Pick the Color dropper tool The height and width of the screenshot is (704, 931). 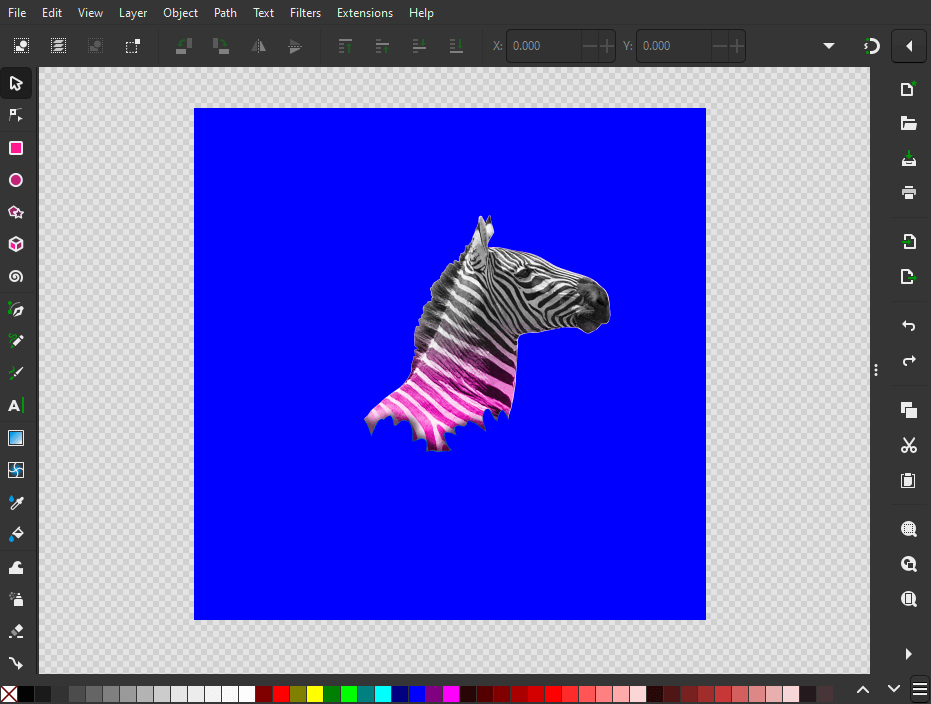16,502
